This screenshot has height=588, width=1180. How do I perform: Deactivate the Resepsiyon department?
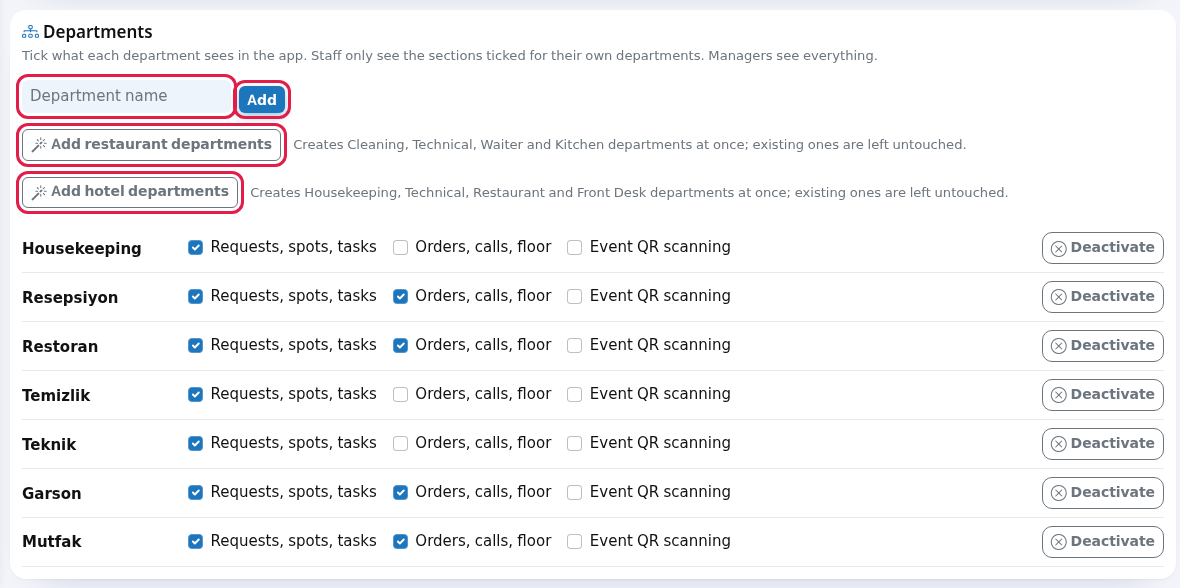pyautogui.click(x=1102, y=297)
